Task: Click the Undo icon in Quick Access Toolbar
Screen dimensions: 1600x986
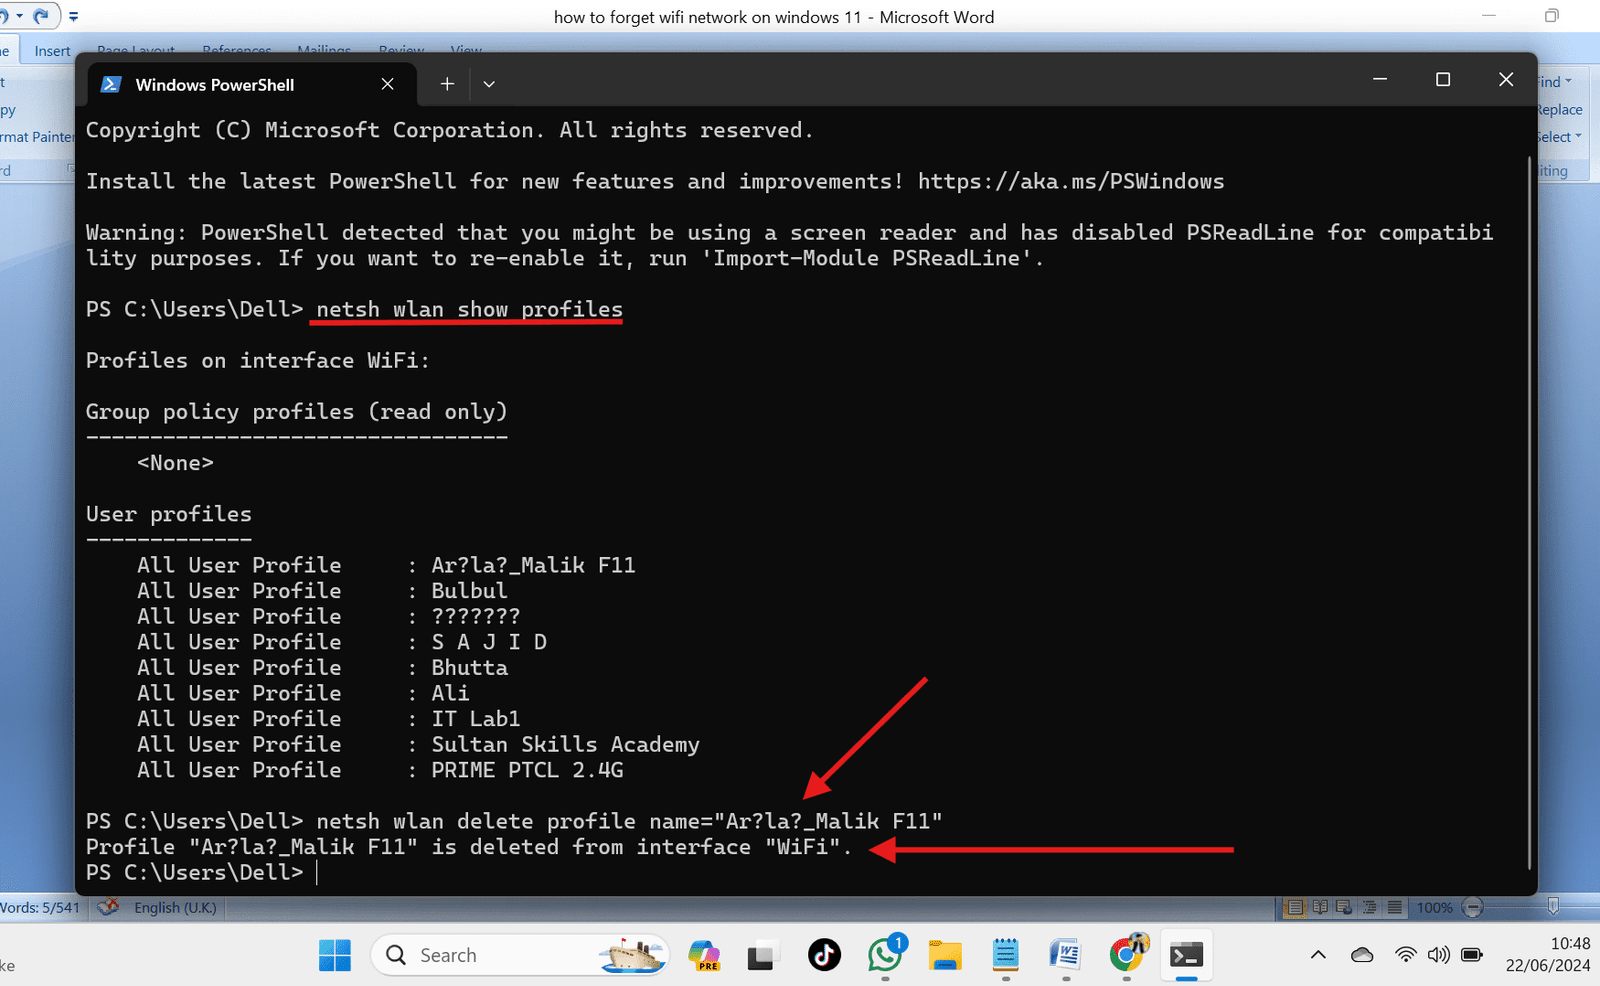Action: coord(5,15)
